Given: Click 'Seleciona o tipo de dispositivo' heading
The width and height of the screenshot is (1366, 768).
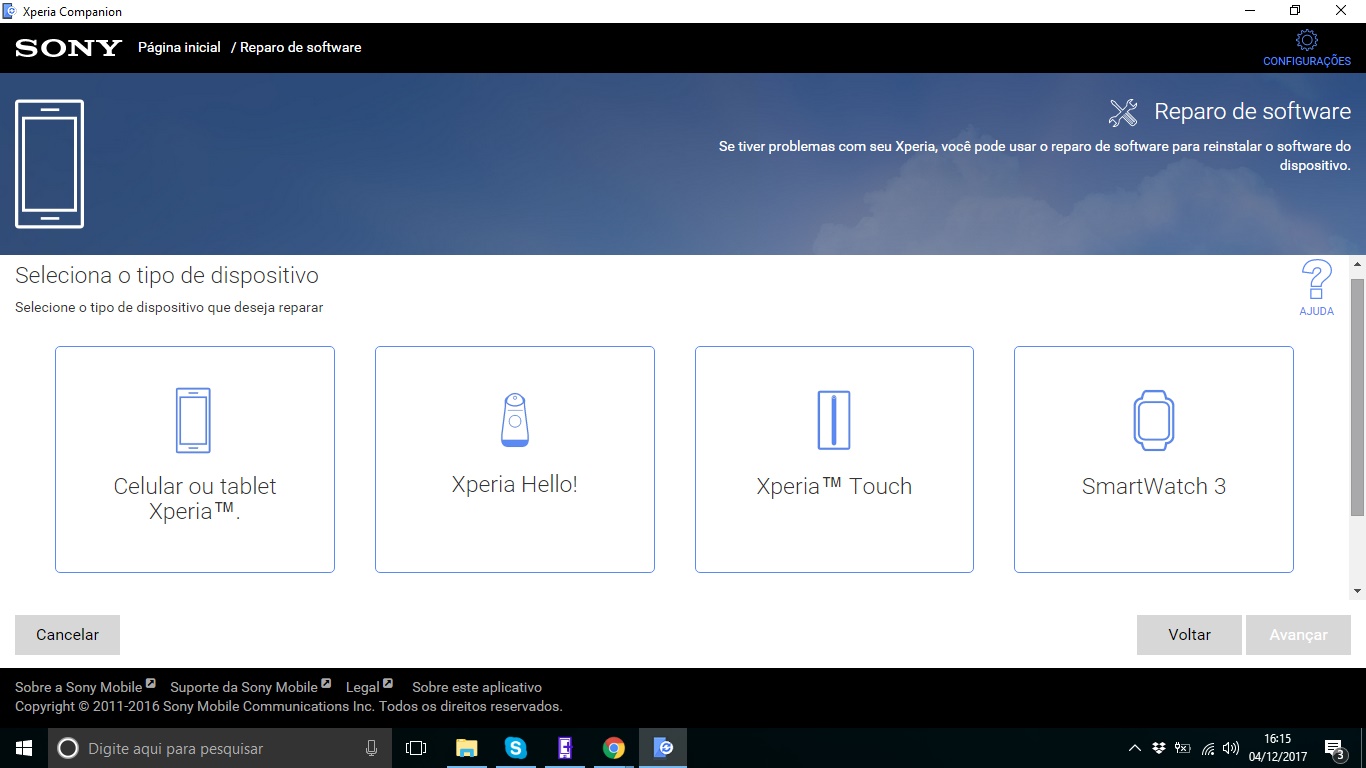Looking at the screenshot, I should [x=167, y=275].
